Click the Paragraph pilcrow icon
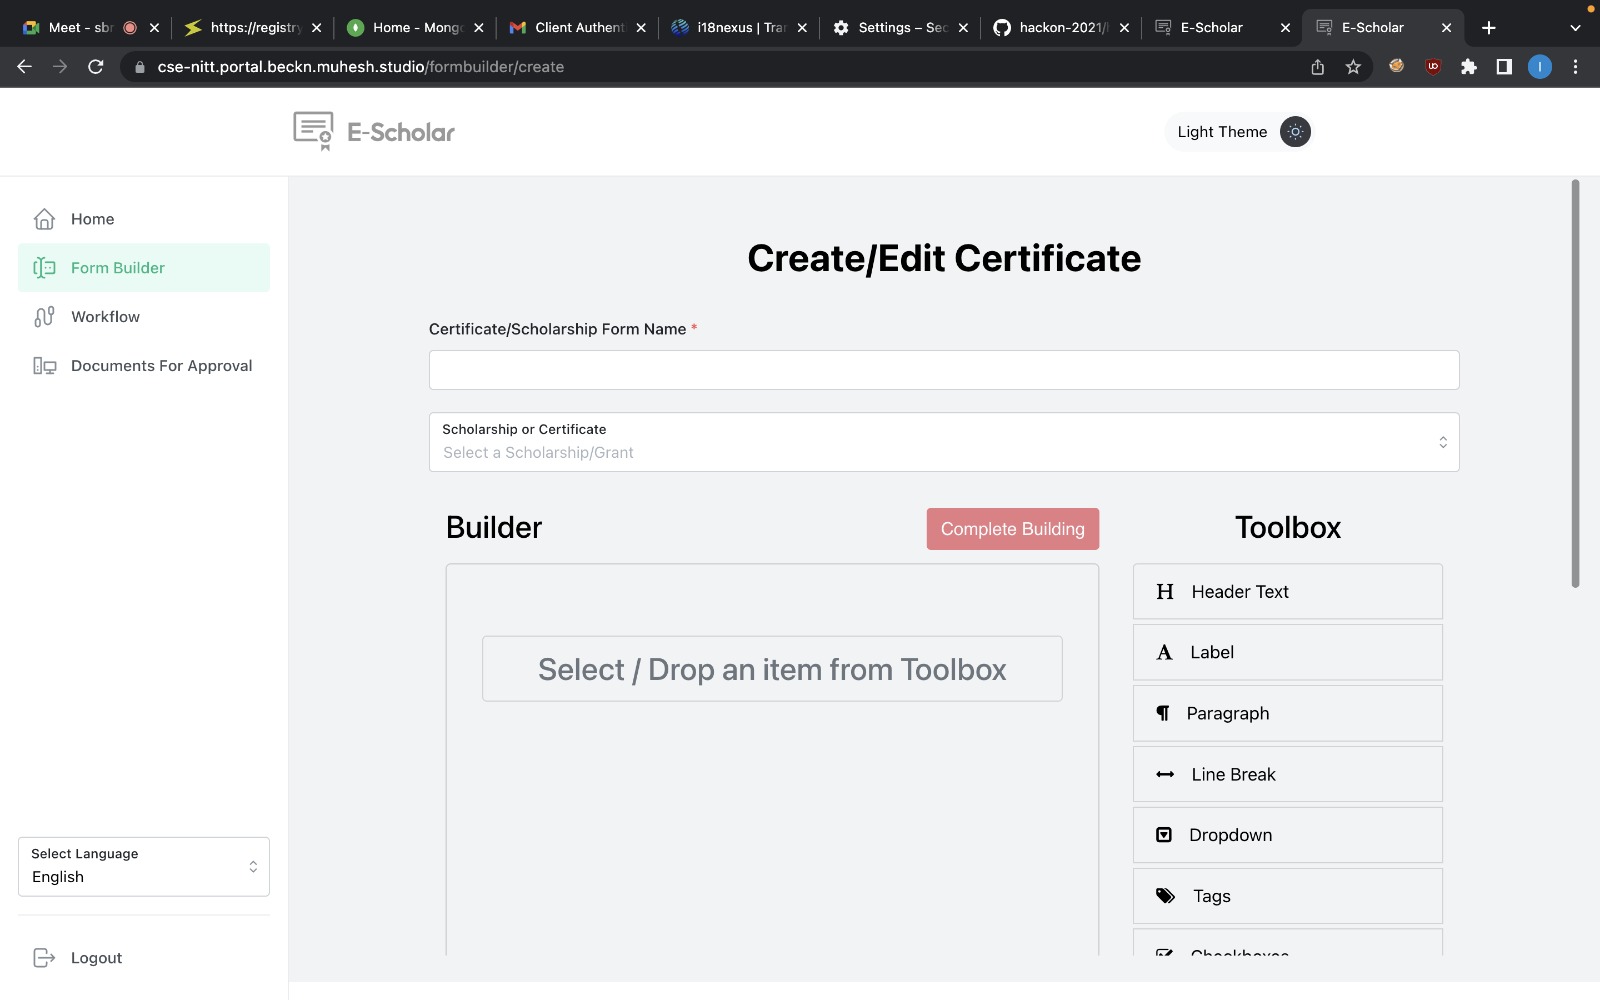Screen dimensions: 1600x1000 pos(1163,714)
